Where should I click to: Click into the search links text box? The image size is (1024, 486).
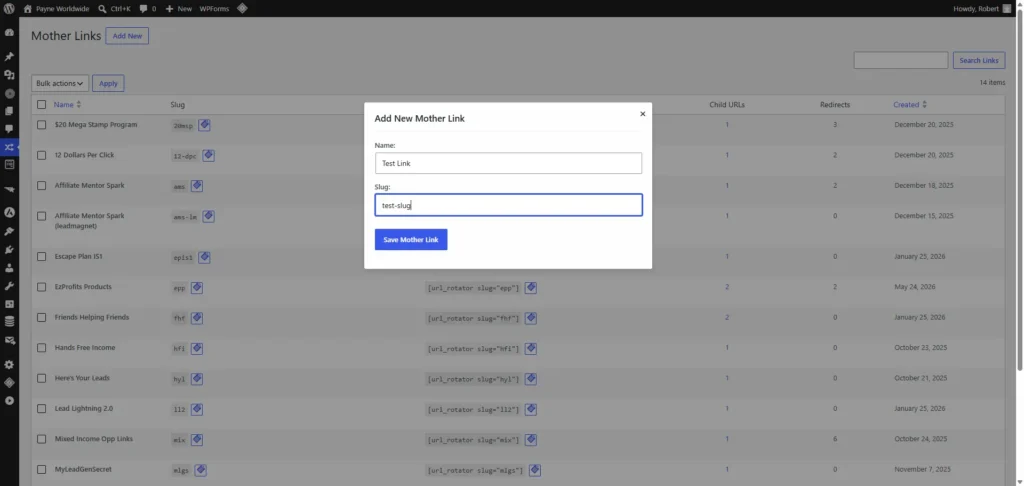pos(901,60)
